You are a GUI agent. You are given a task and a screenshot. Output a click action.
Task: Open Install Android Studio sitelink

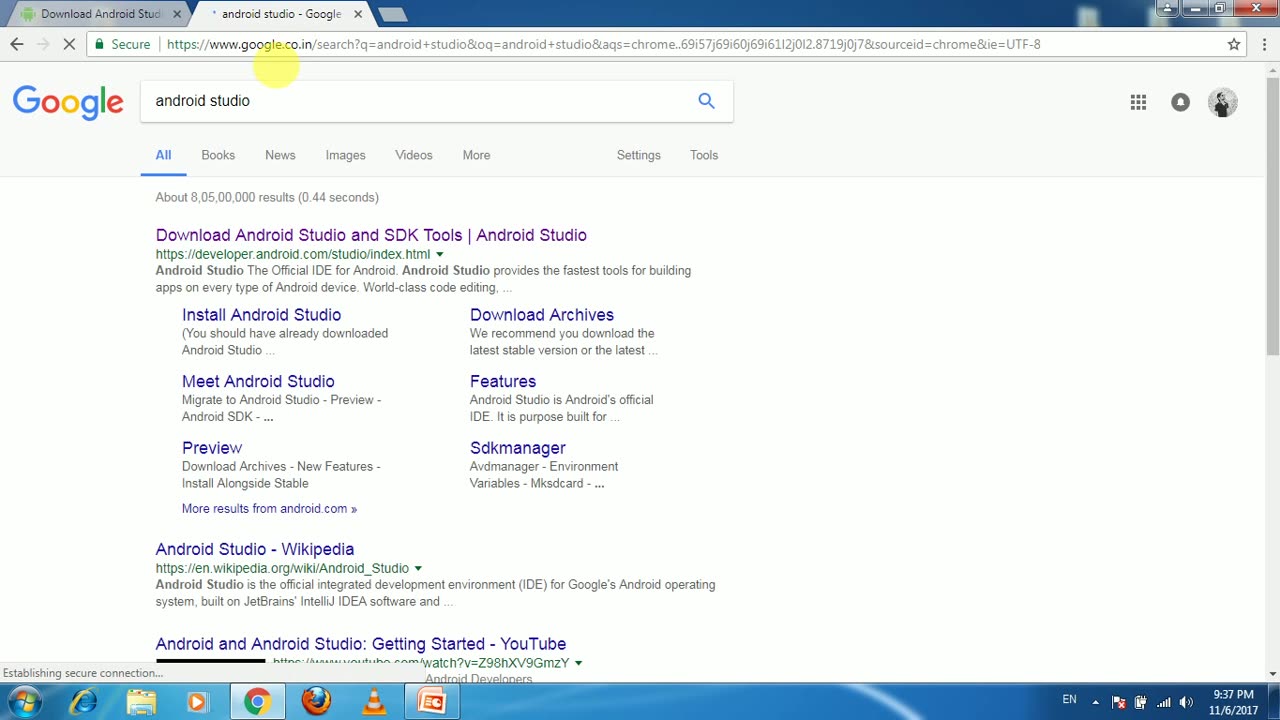pyautogui.click(x=261, y=315)
